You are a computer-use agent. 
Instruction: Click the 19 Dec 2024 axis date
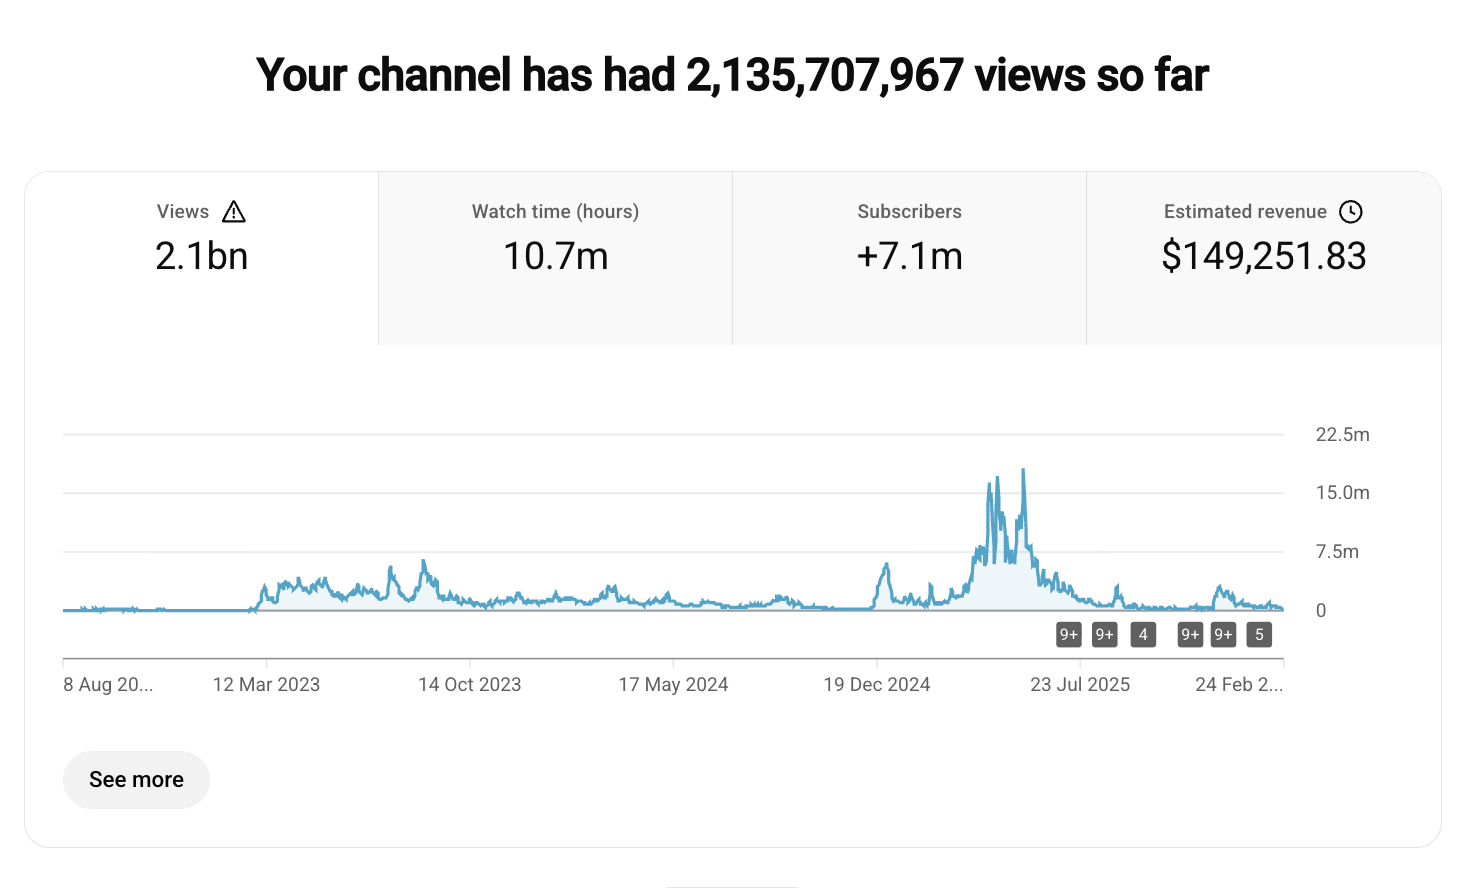click(877, 685)
